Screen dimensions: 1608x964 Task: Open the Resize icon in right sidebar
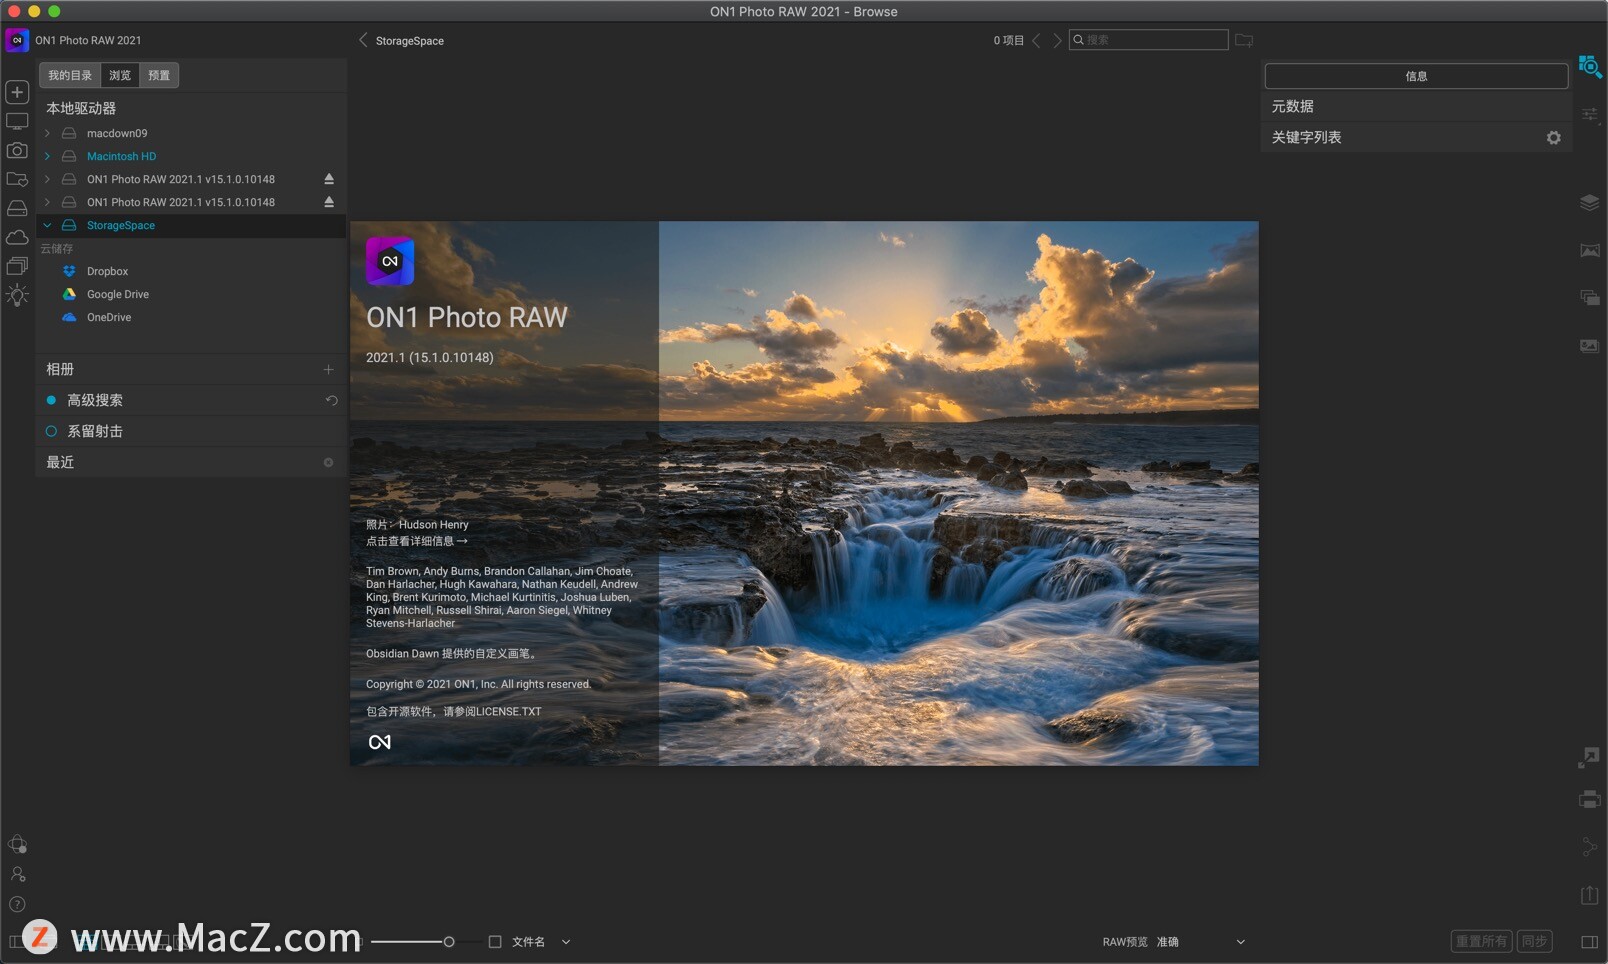(x=1589, y=757)
